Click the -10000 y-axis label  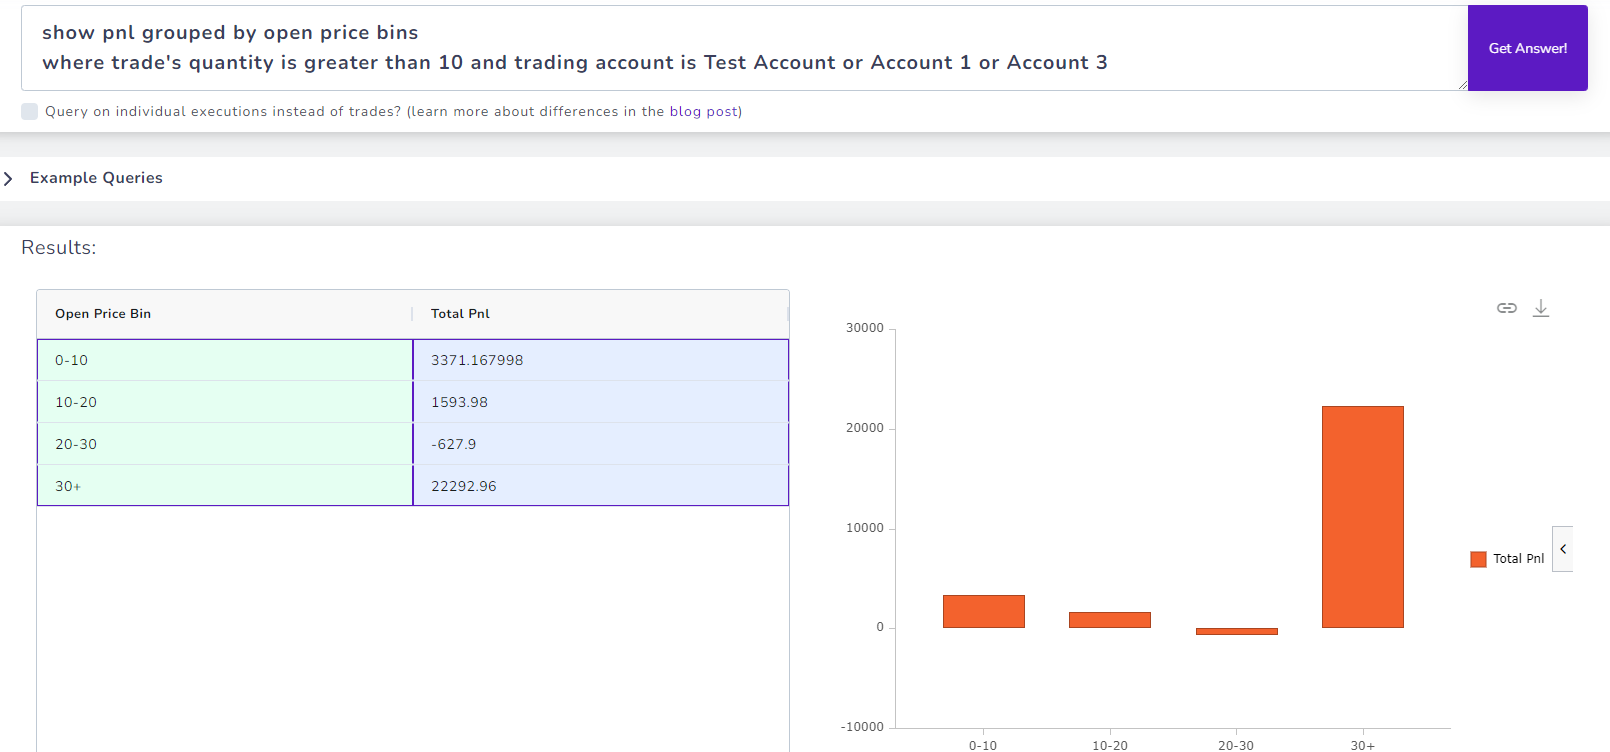(x=862, y=727)
